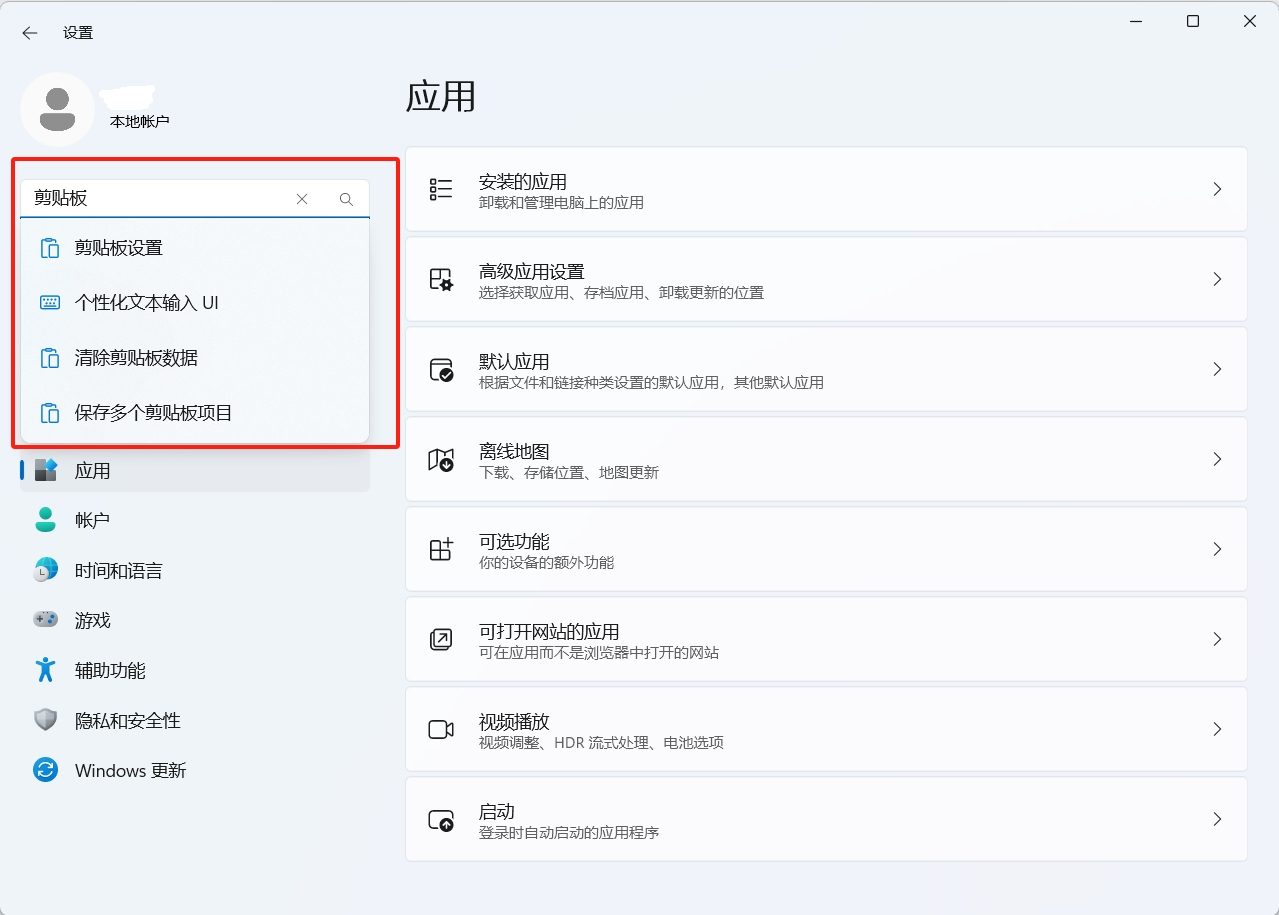This screenshot has height=915, width=1279.
Task: Click the magnifier search icon
Action: pos(346,199)
